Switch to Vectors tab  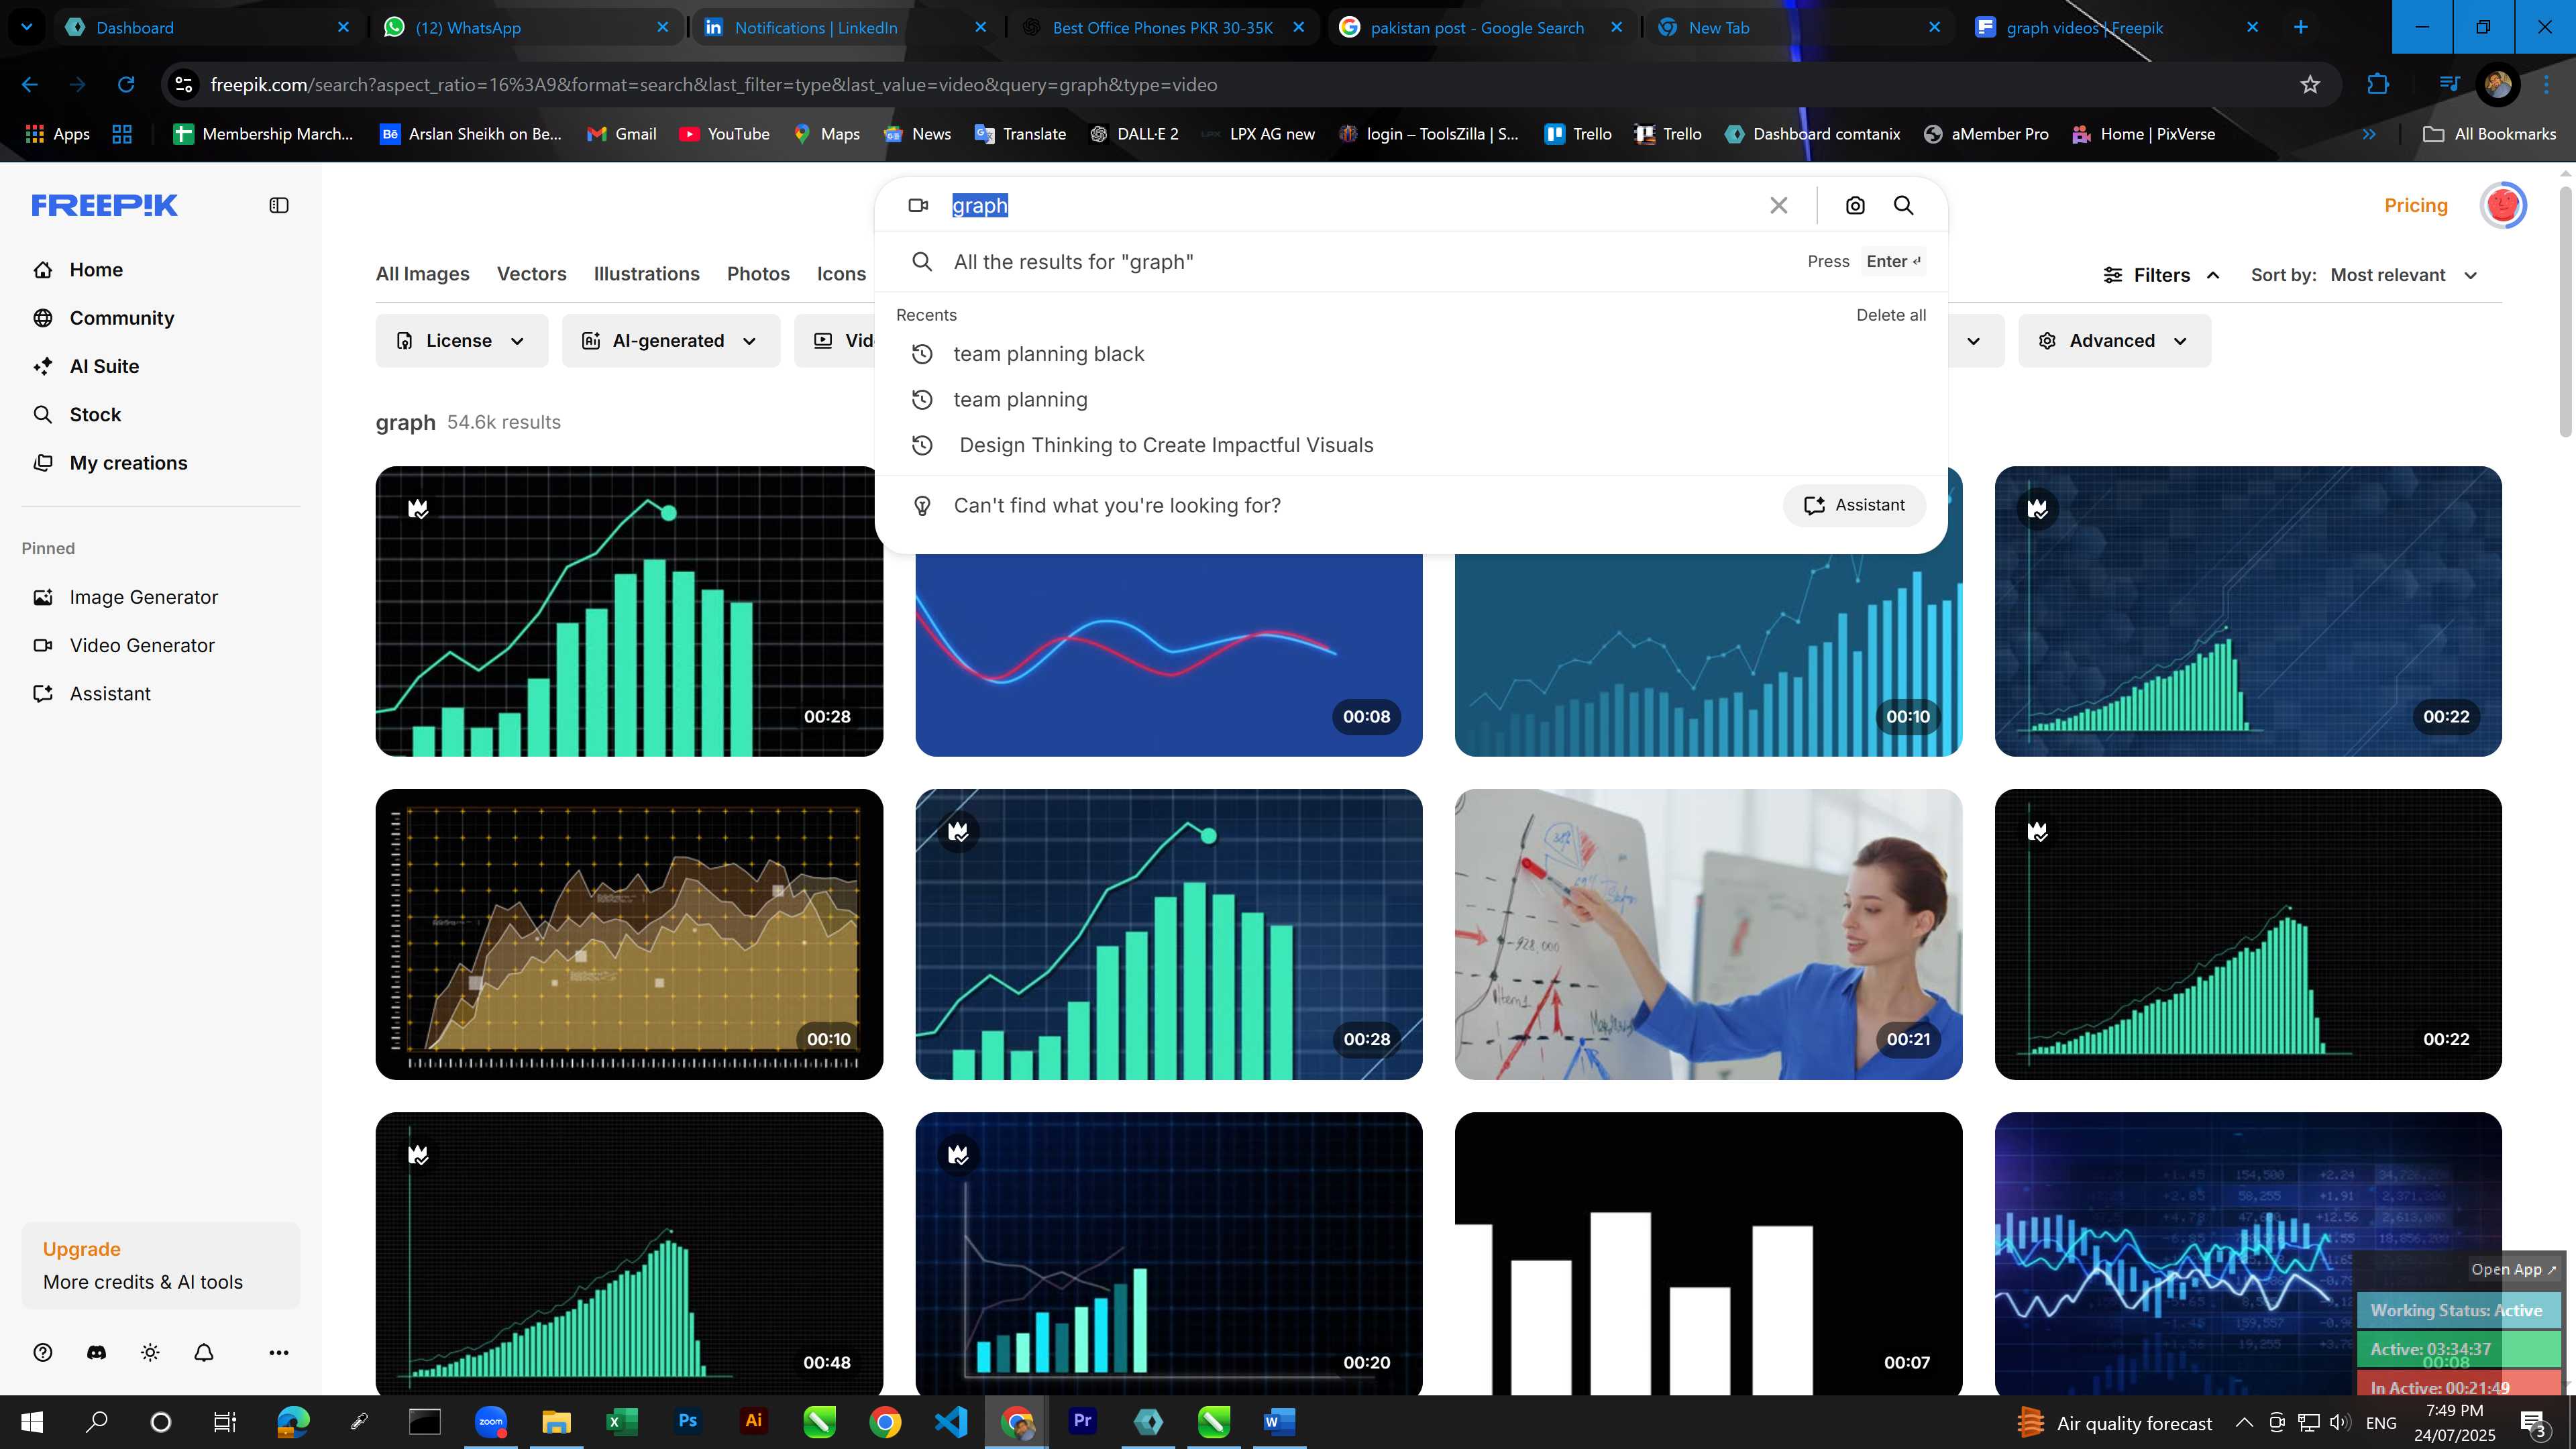pos(531,274)
